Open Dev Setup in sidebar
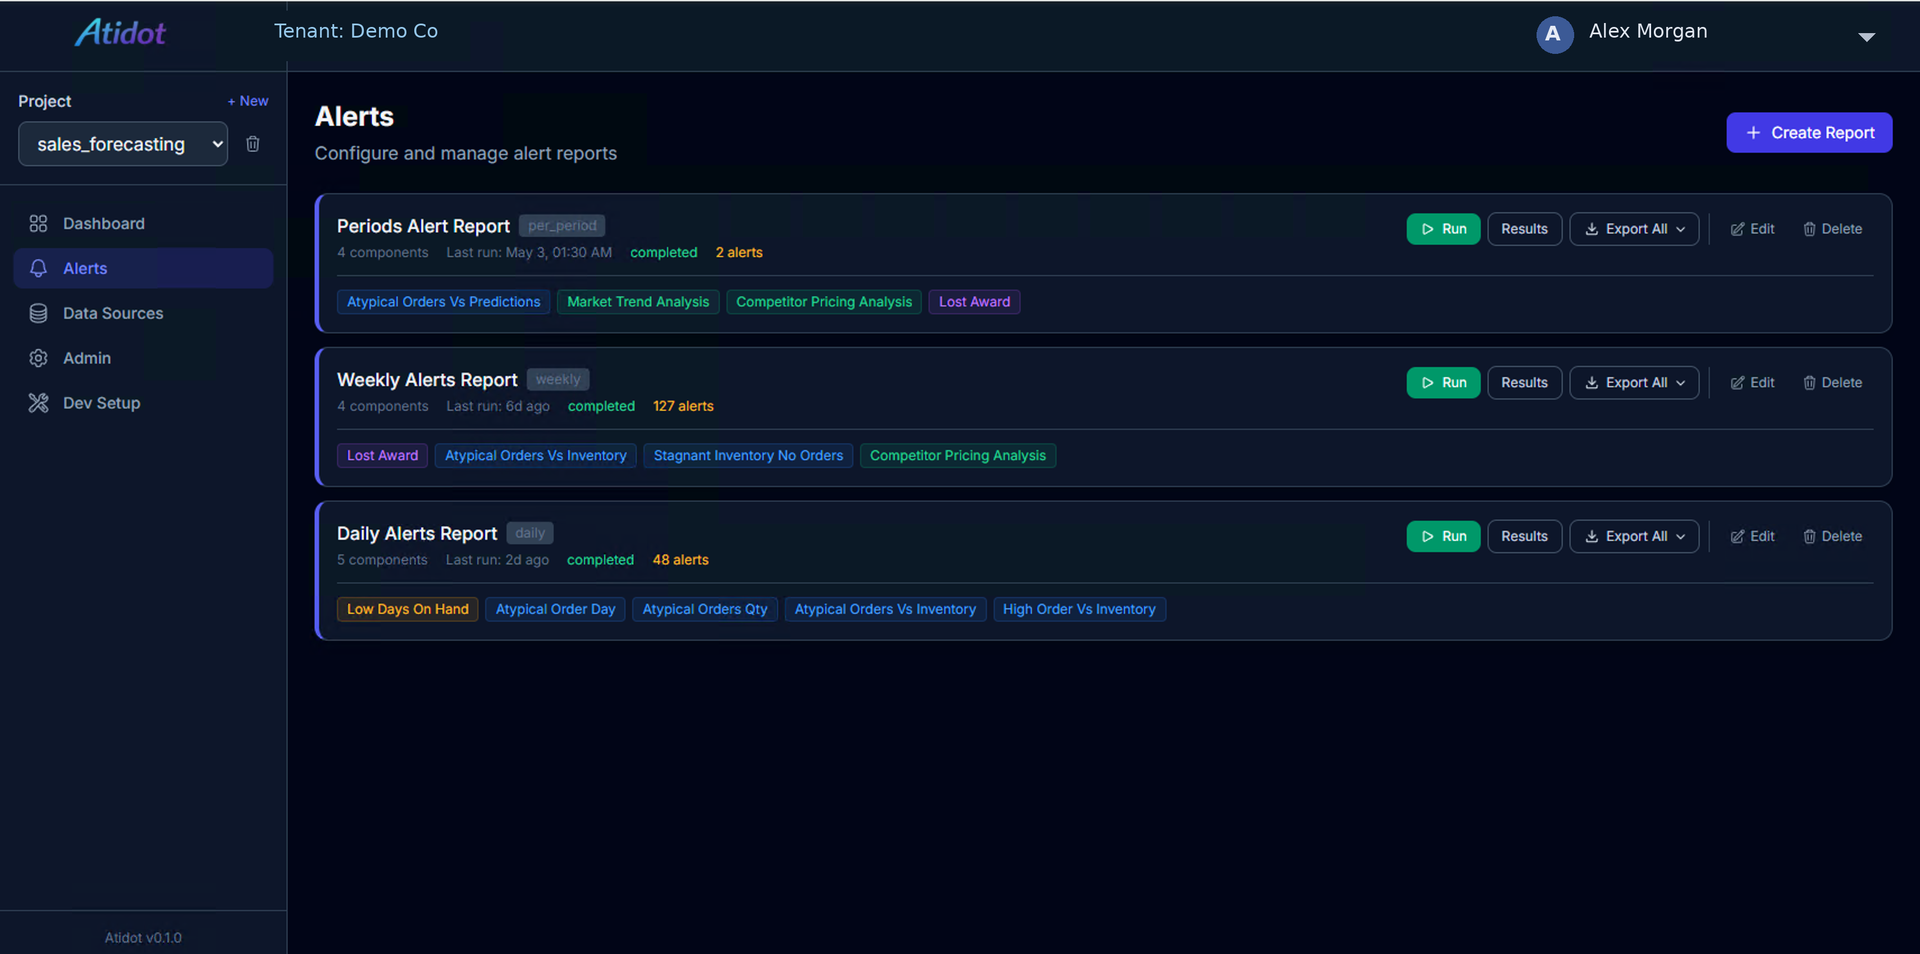 pyautogui.click(x=143, y=403)
